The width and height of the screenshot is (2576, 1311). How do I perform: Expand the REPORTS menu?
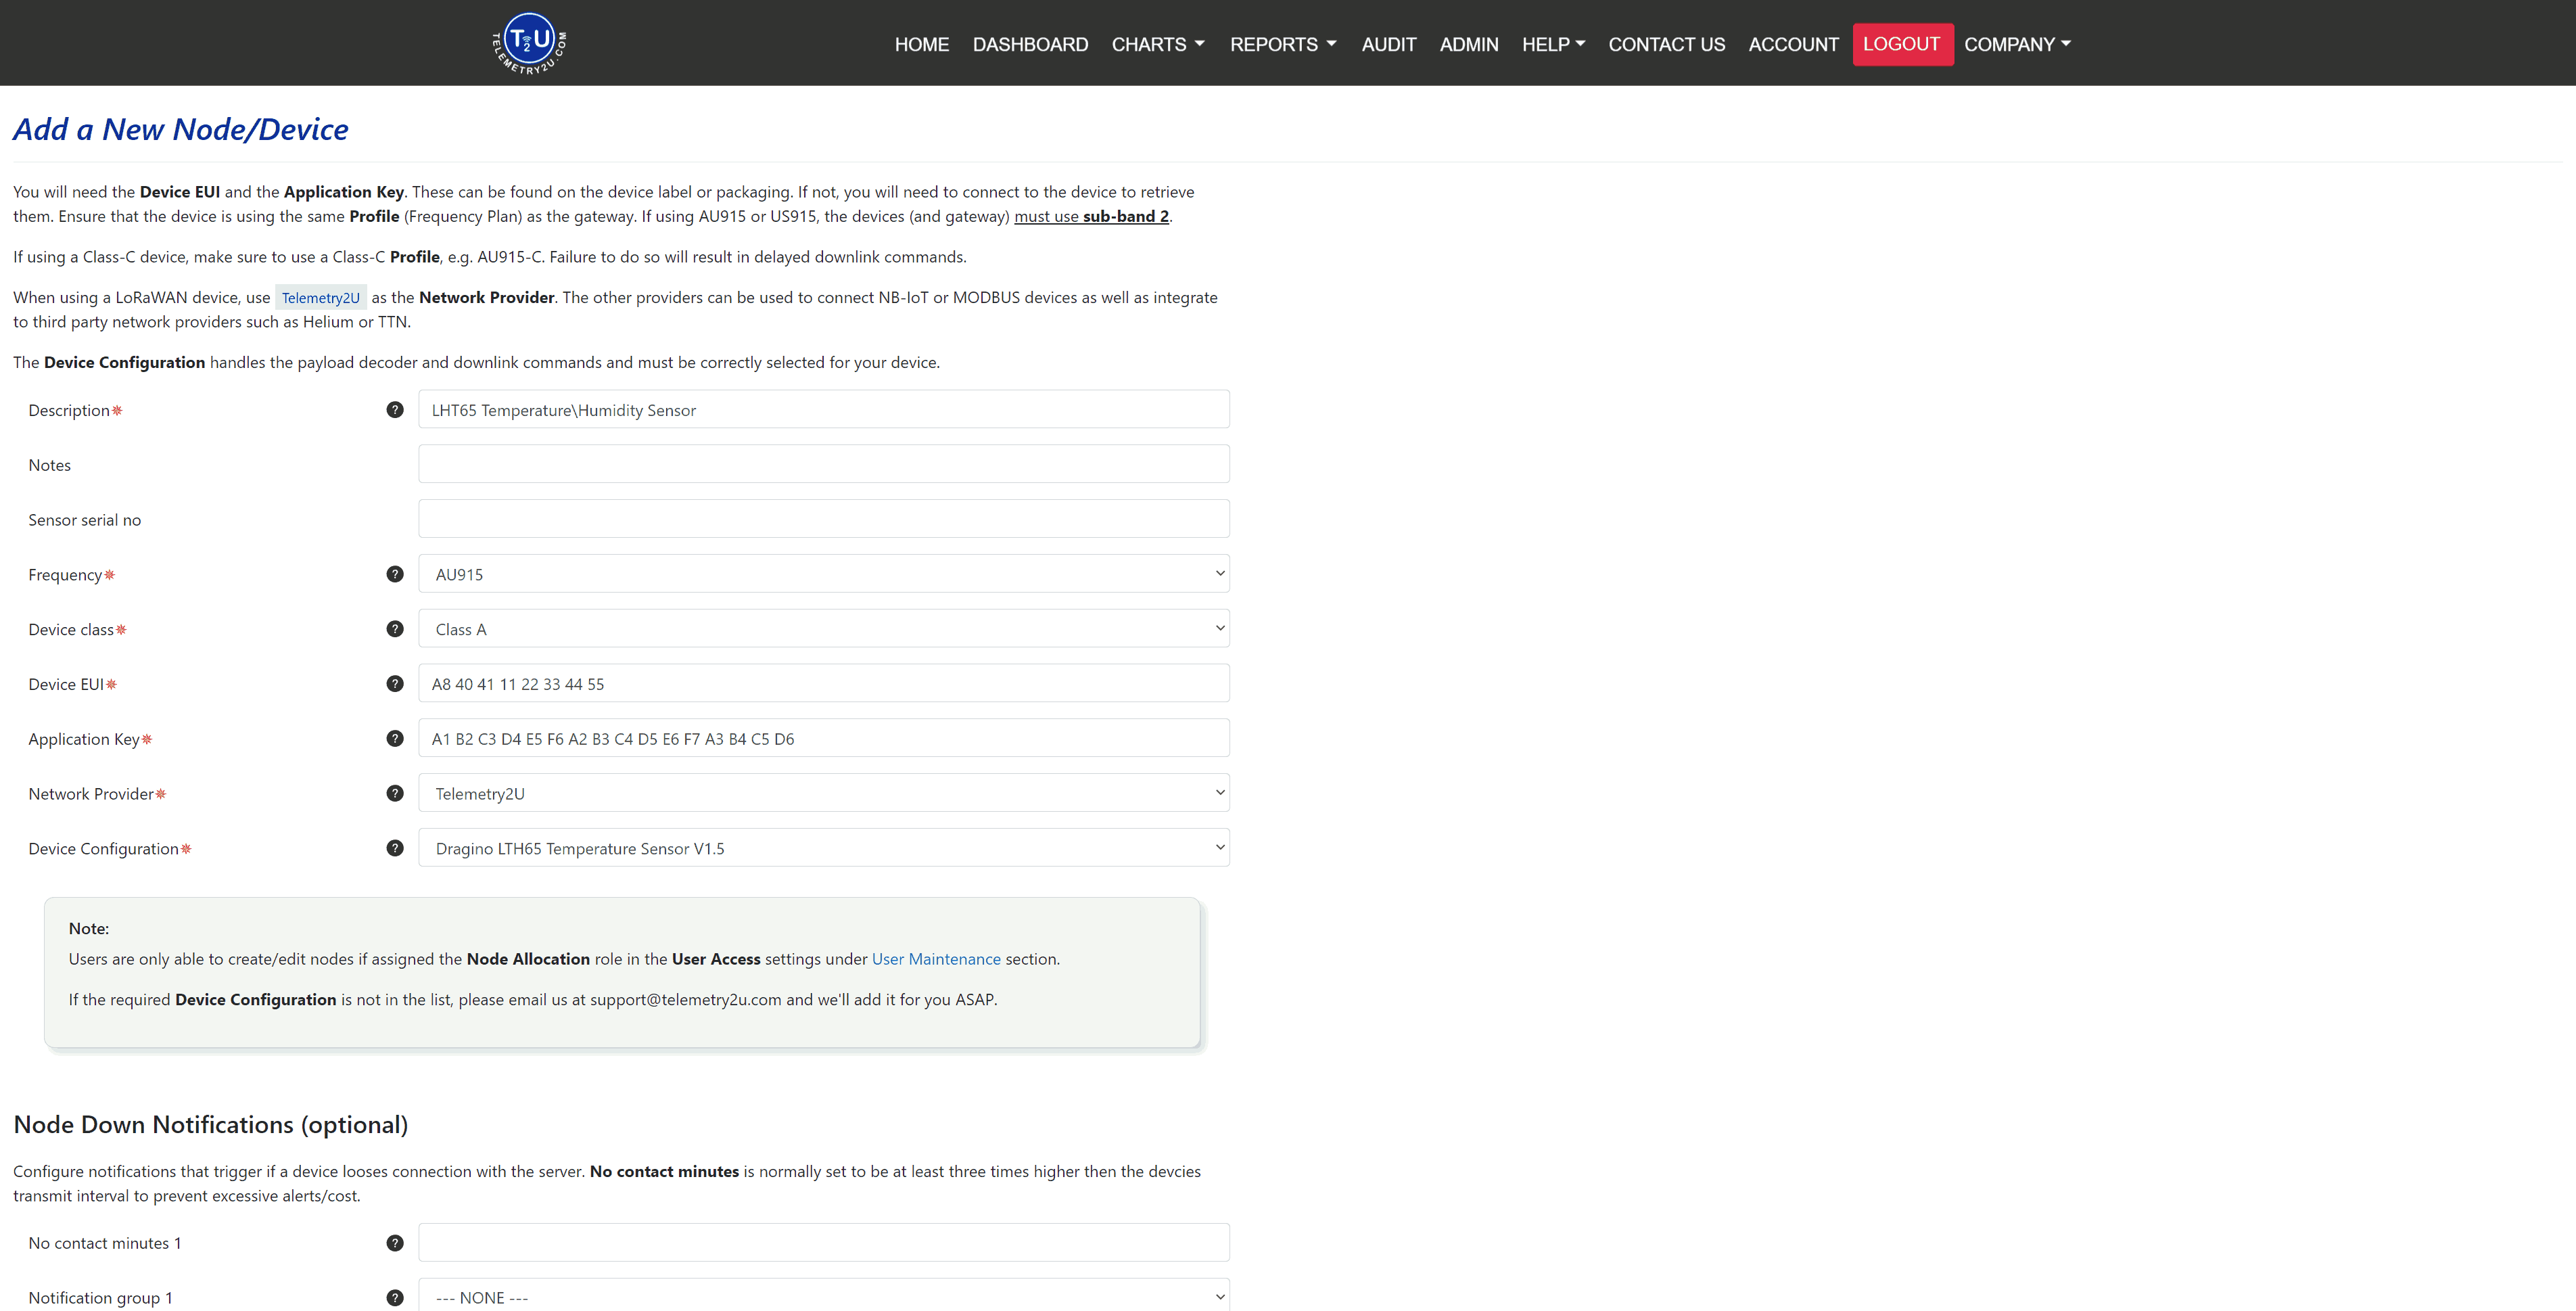[x=1283, y=44]
